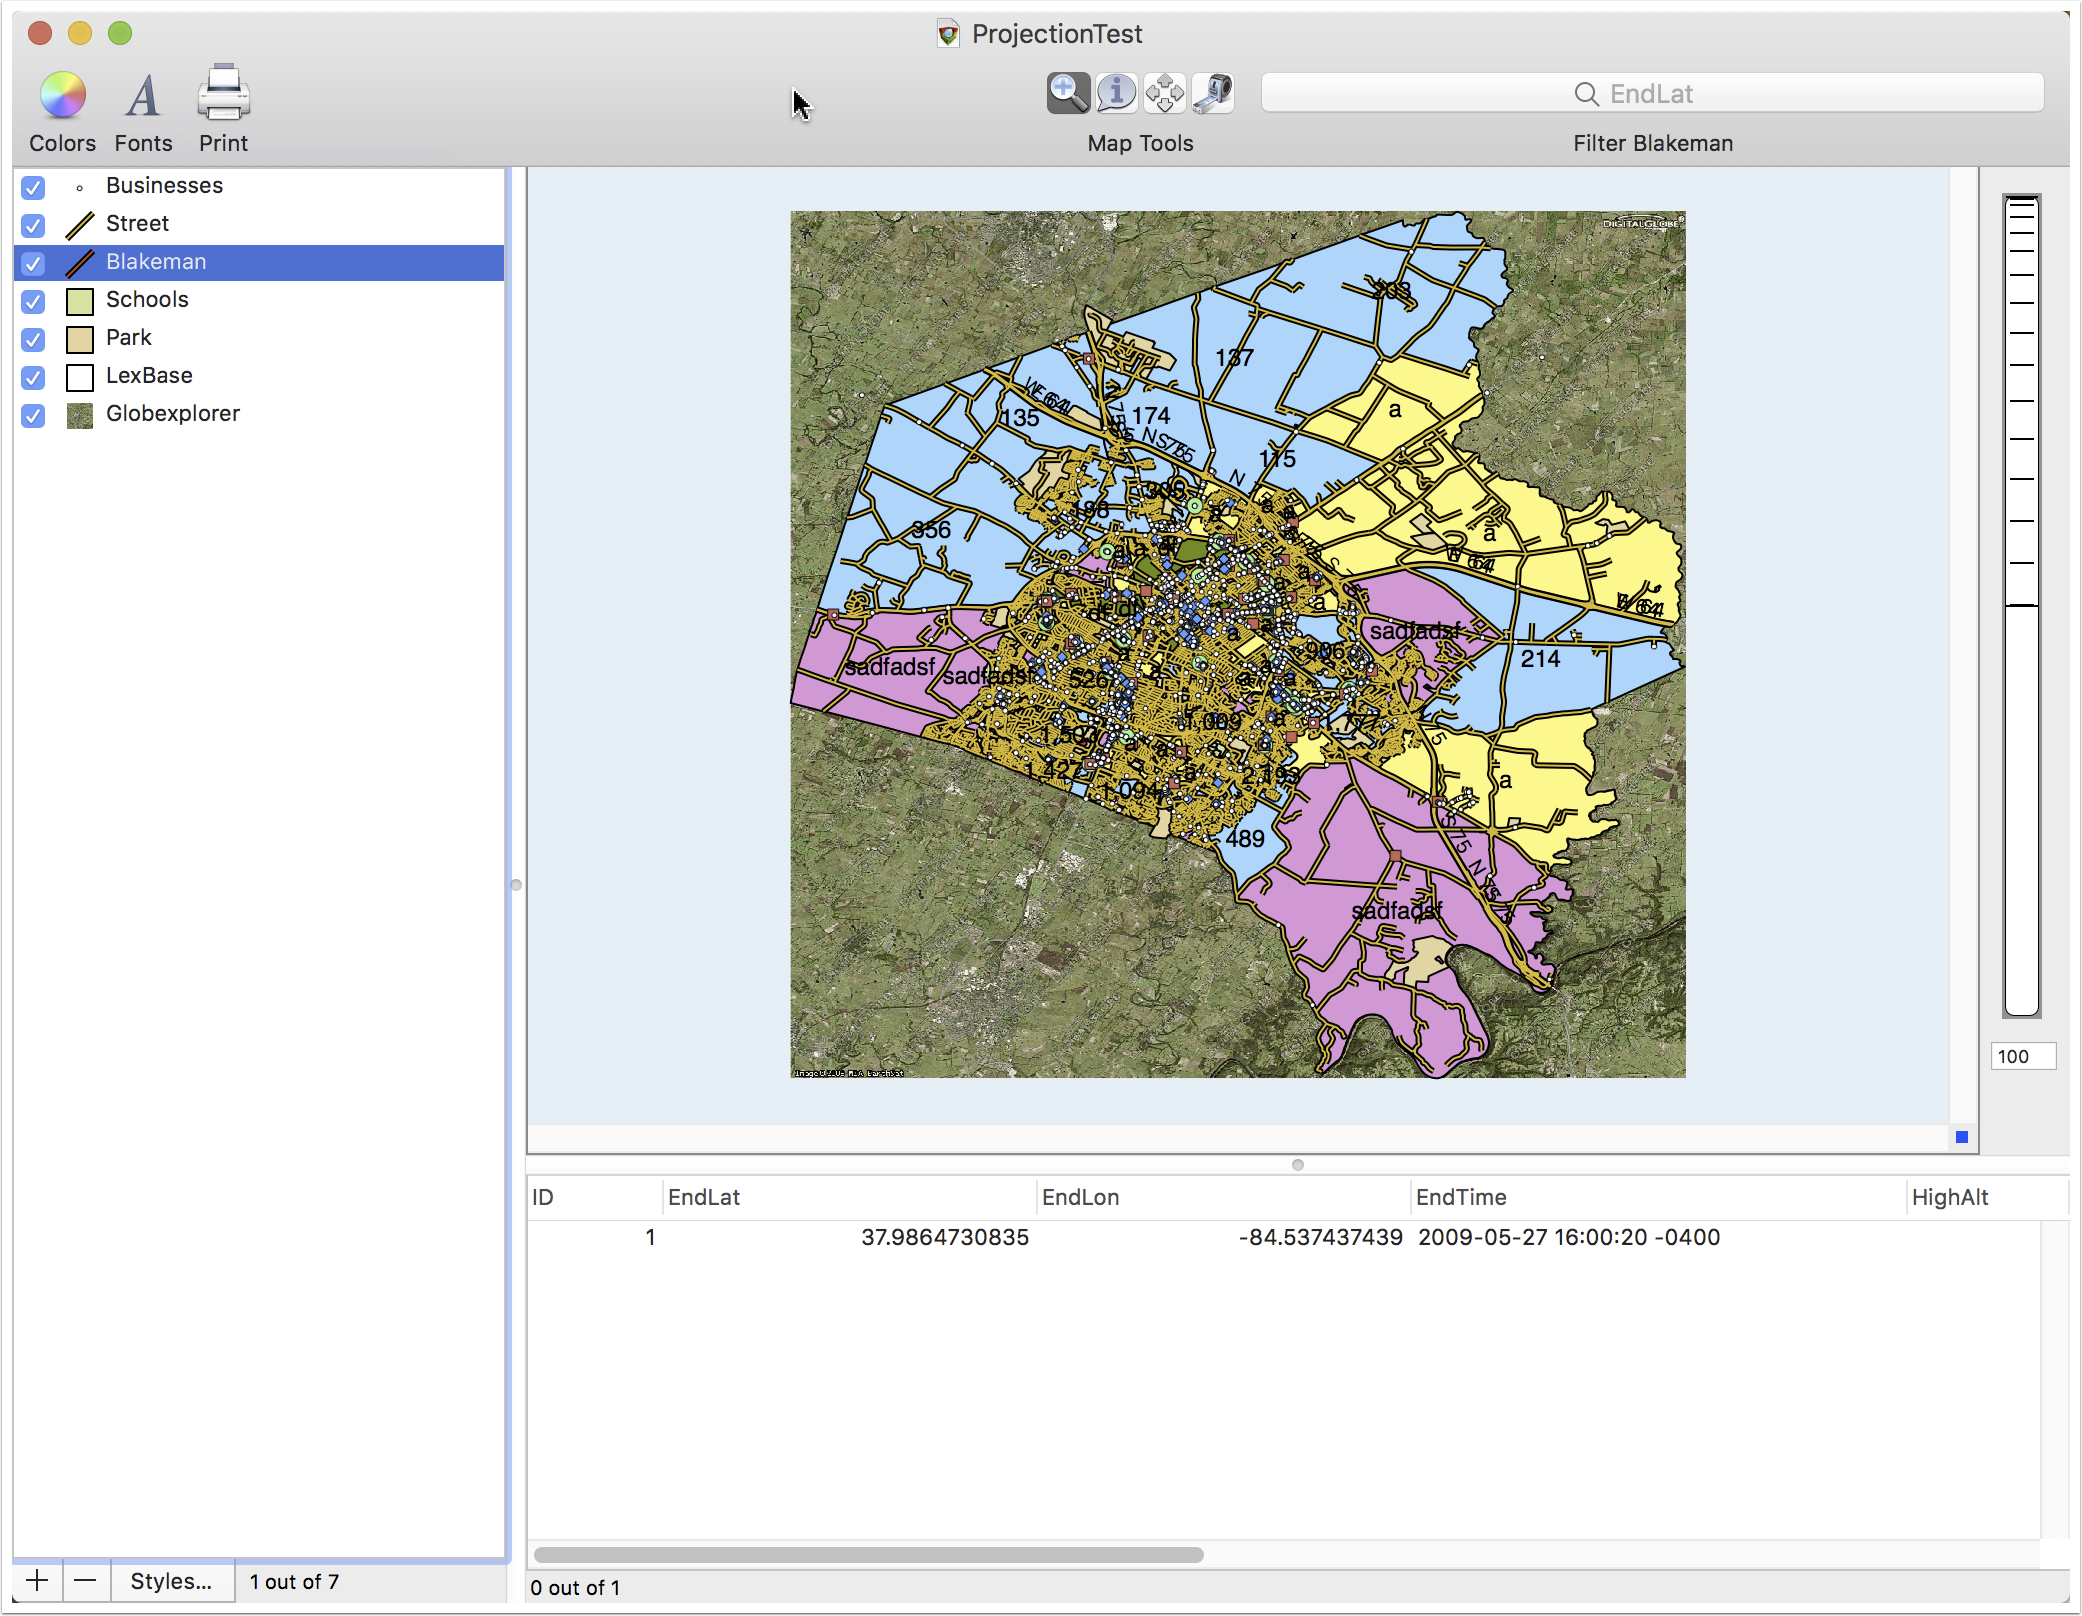
Task: Open the Fonts panel
Action: (x=143, y=112)
